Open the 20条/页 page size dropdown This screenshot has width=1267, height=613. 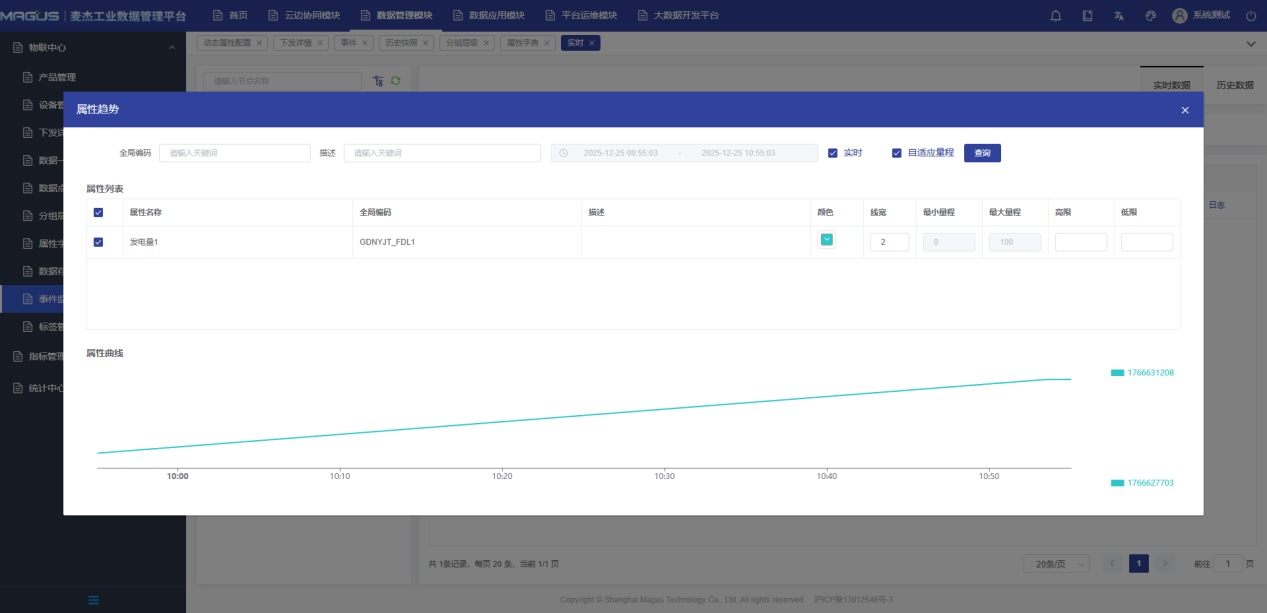tap(1055, 564)
